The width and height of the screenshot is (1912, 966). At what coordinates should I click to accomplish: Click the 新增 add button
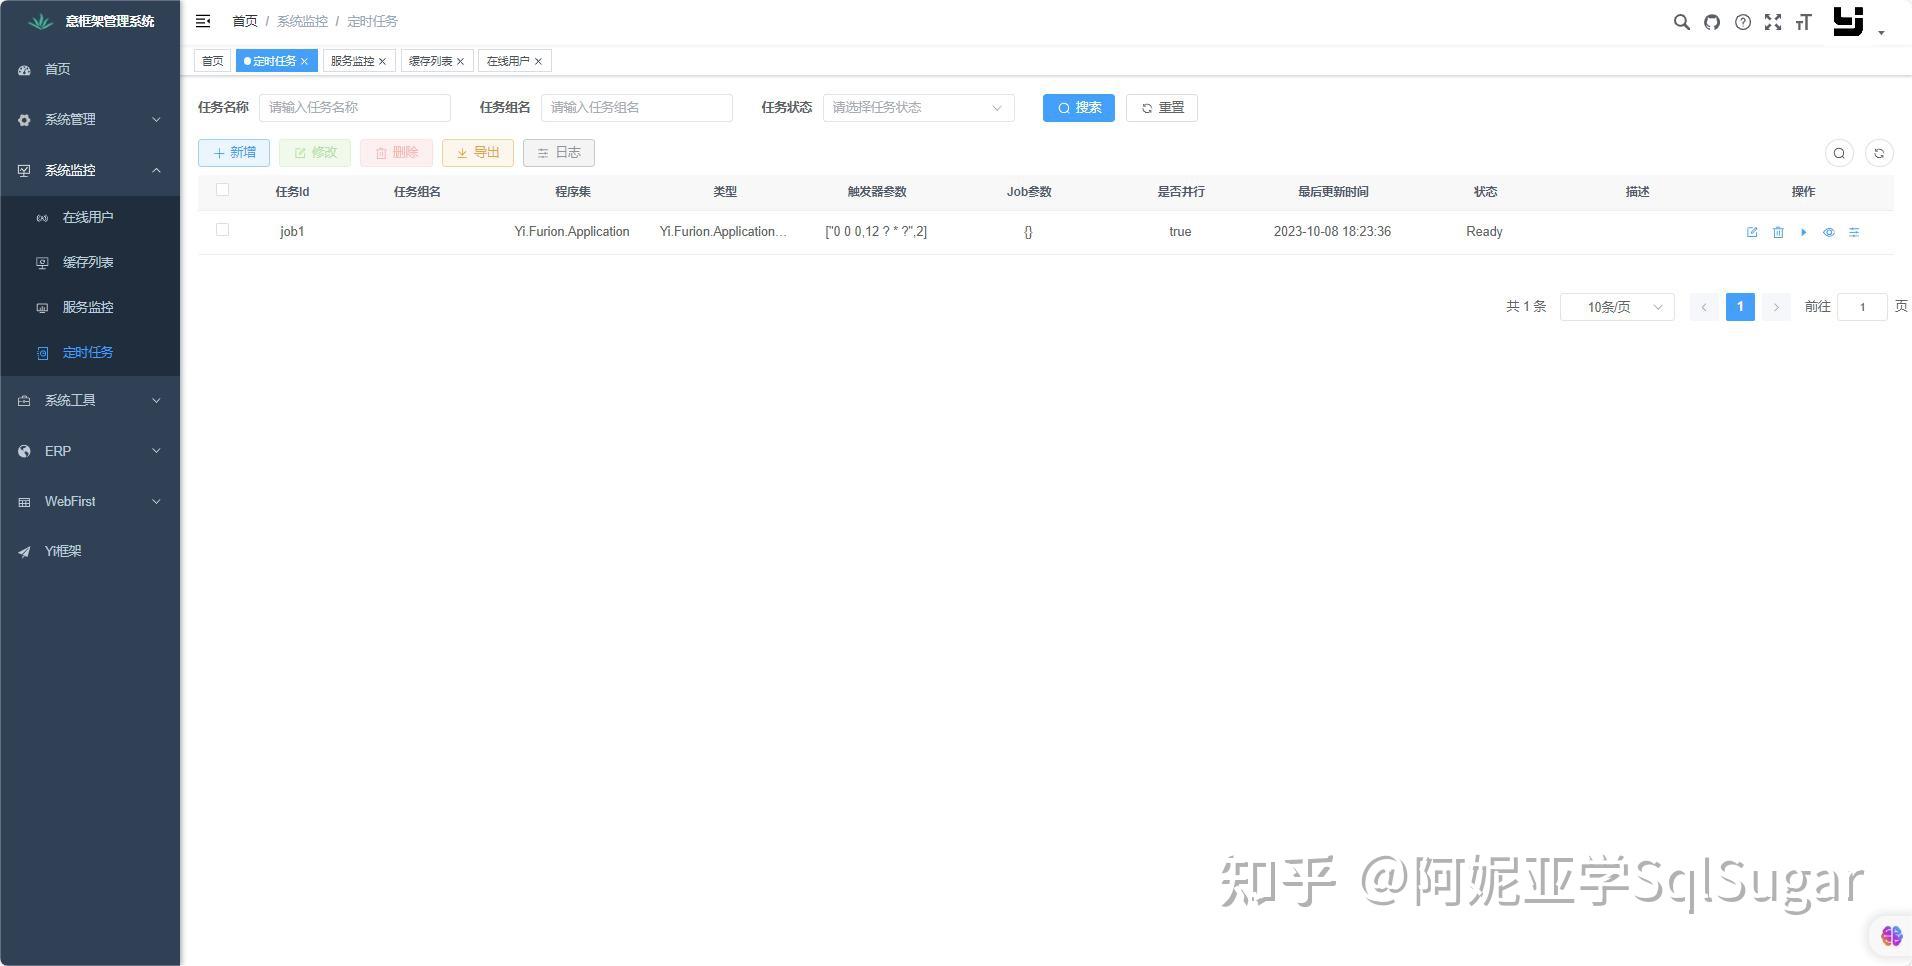point(233,152)
